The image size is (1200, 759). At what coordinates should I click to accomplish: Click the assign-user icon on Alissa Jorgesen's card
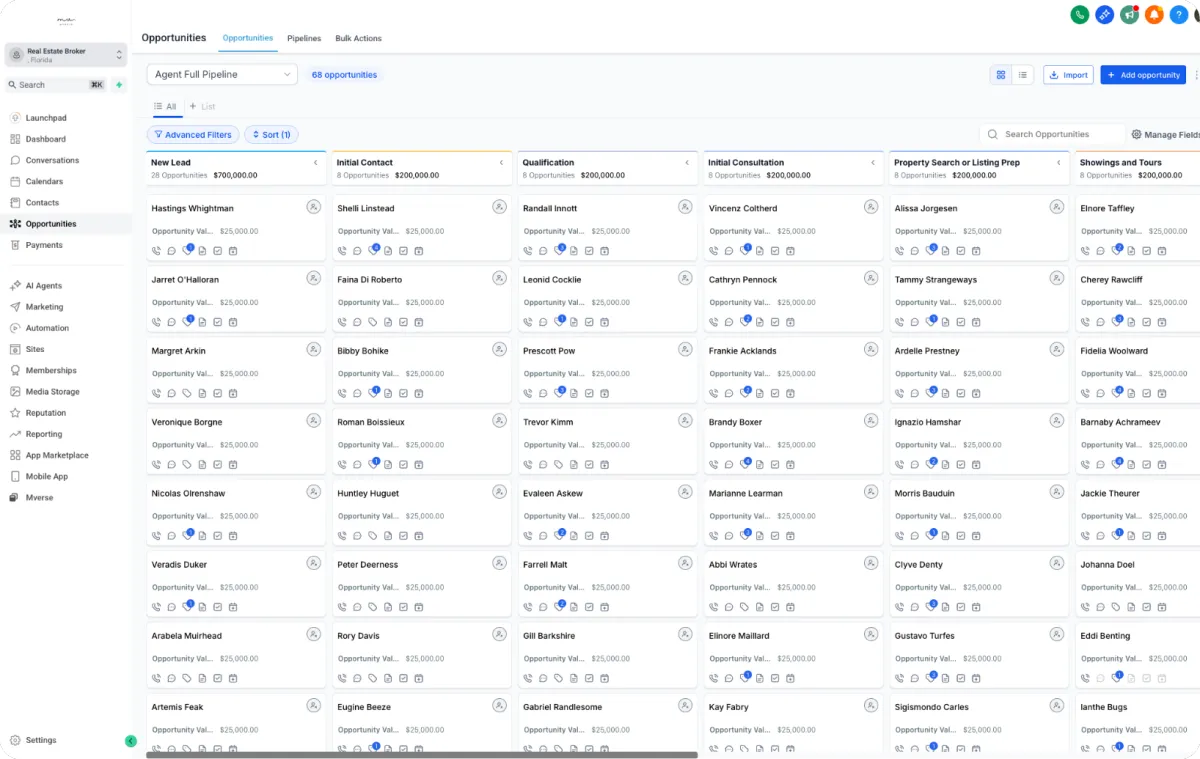pos(1057,207)
